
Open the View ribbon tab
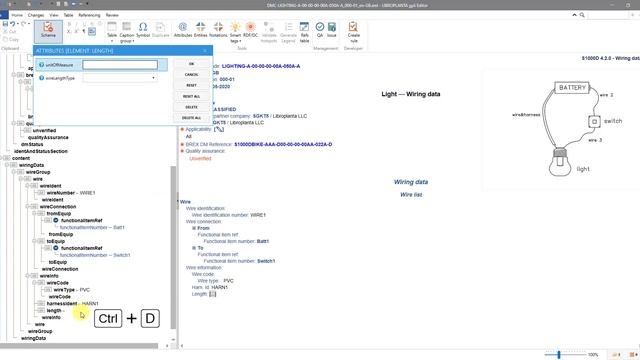tap(54, 15)
